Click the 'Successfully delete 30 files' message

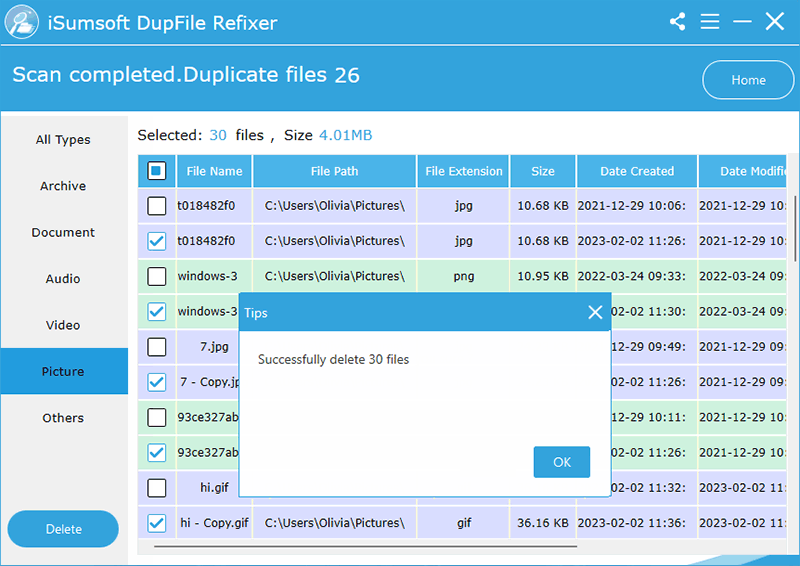333,359
